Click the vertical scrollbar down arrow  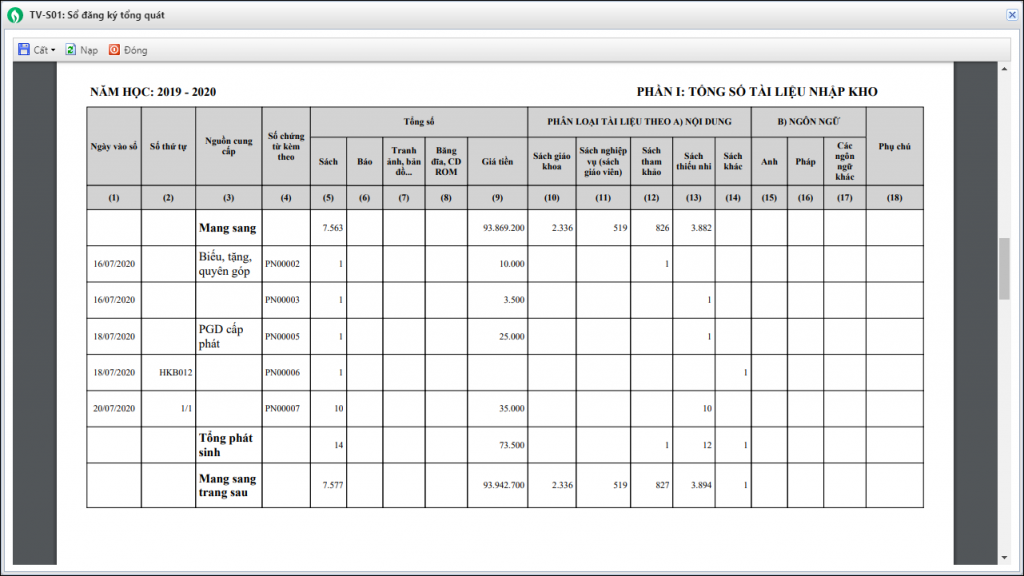[x=1004, y=558]
